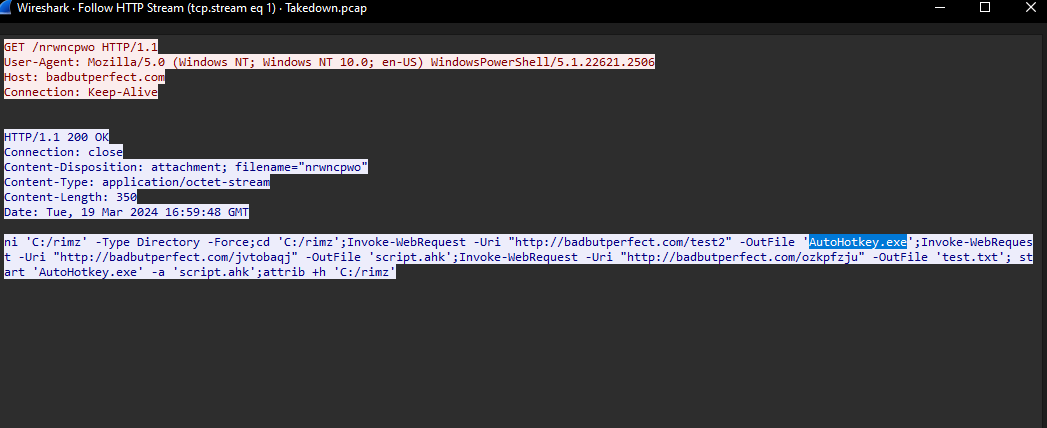The height and width of the screenshot is (428, 1047).
Task: Maximize the Follow HTTP Stream window
Action: point(985,7)
